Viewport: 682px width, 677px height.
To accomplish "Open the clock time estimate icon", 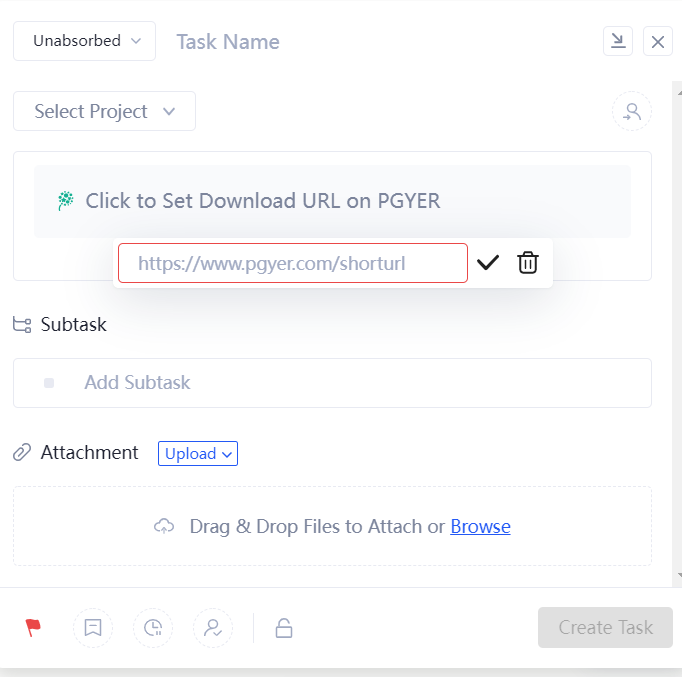I will (153, 628).
